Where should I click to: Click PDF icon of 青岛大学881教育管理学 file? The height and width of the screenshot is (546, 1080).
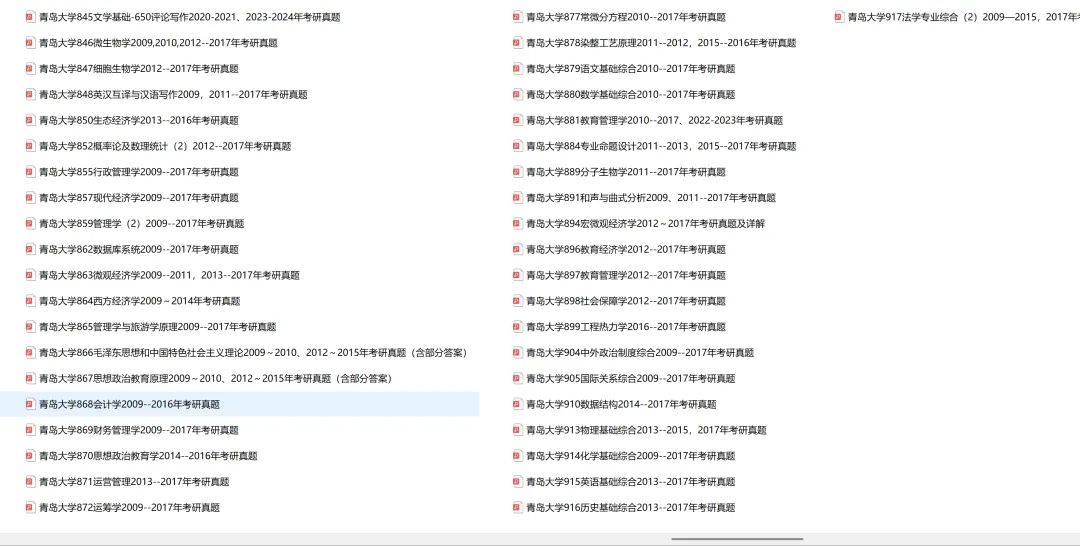click(x=518, y=120)
